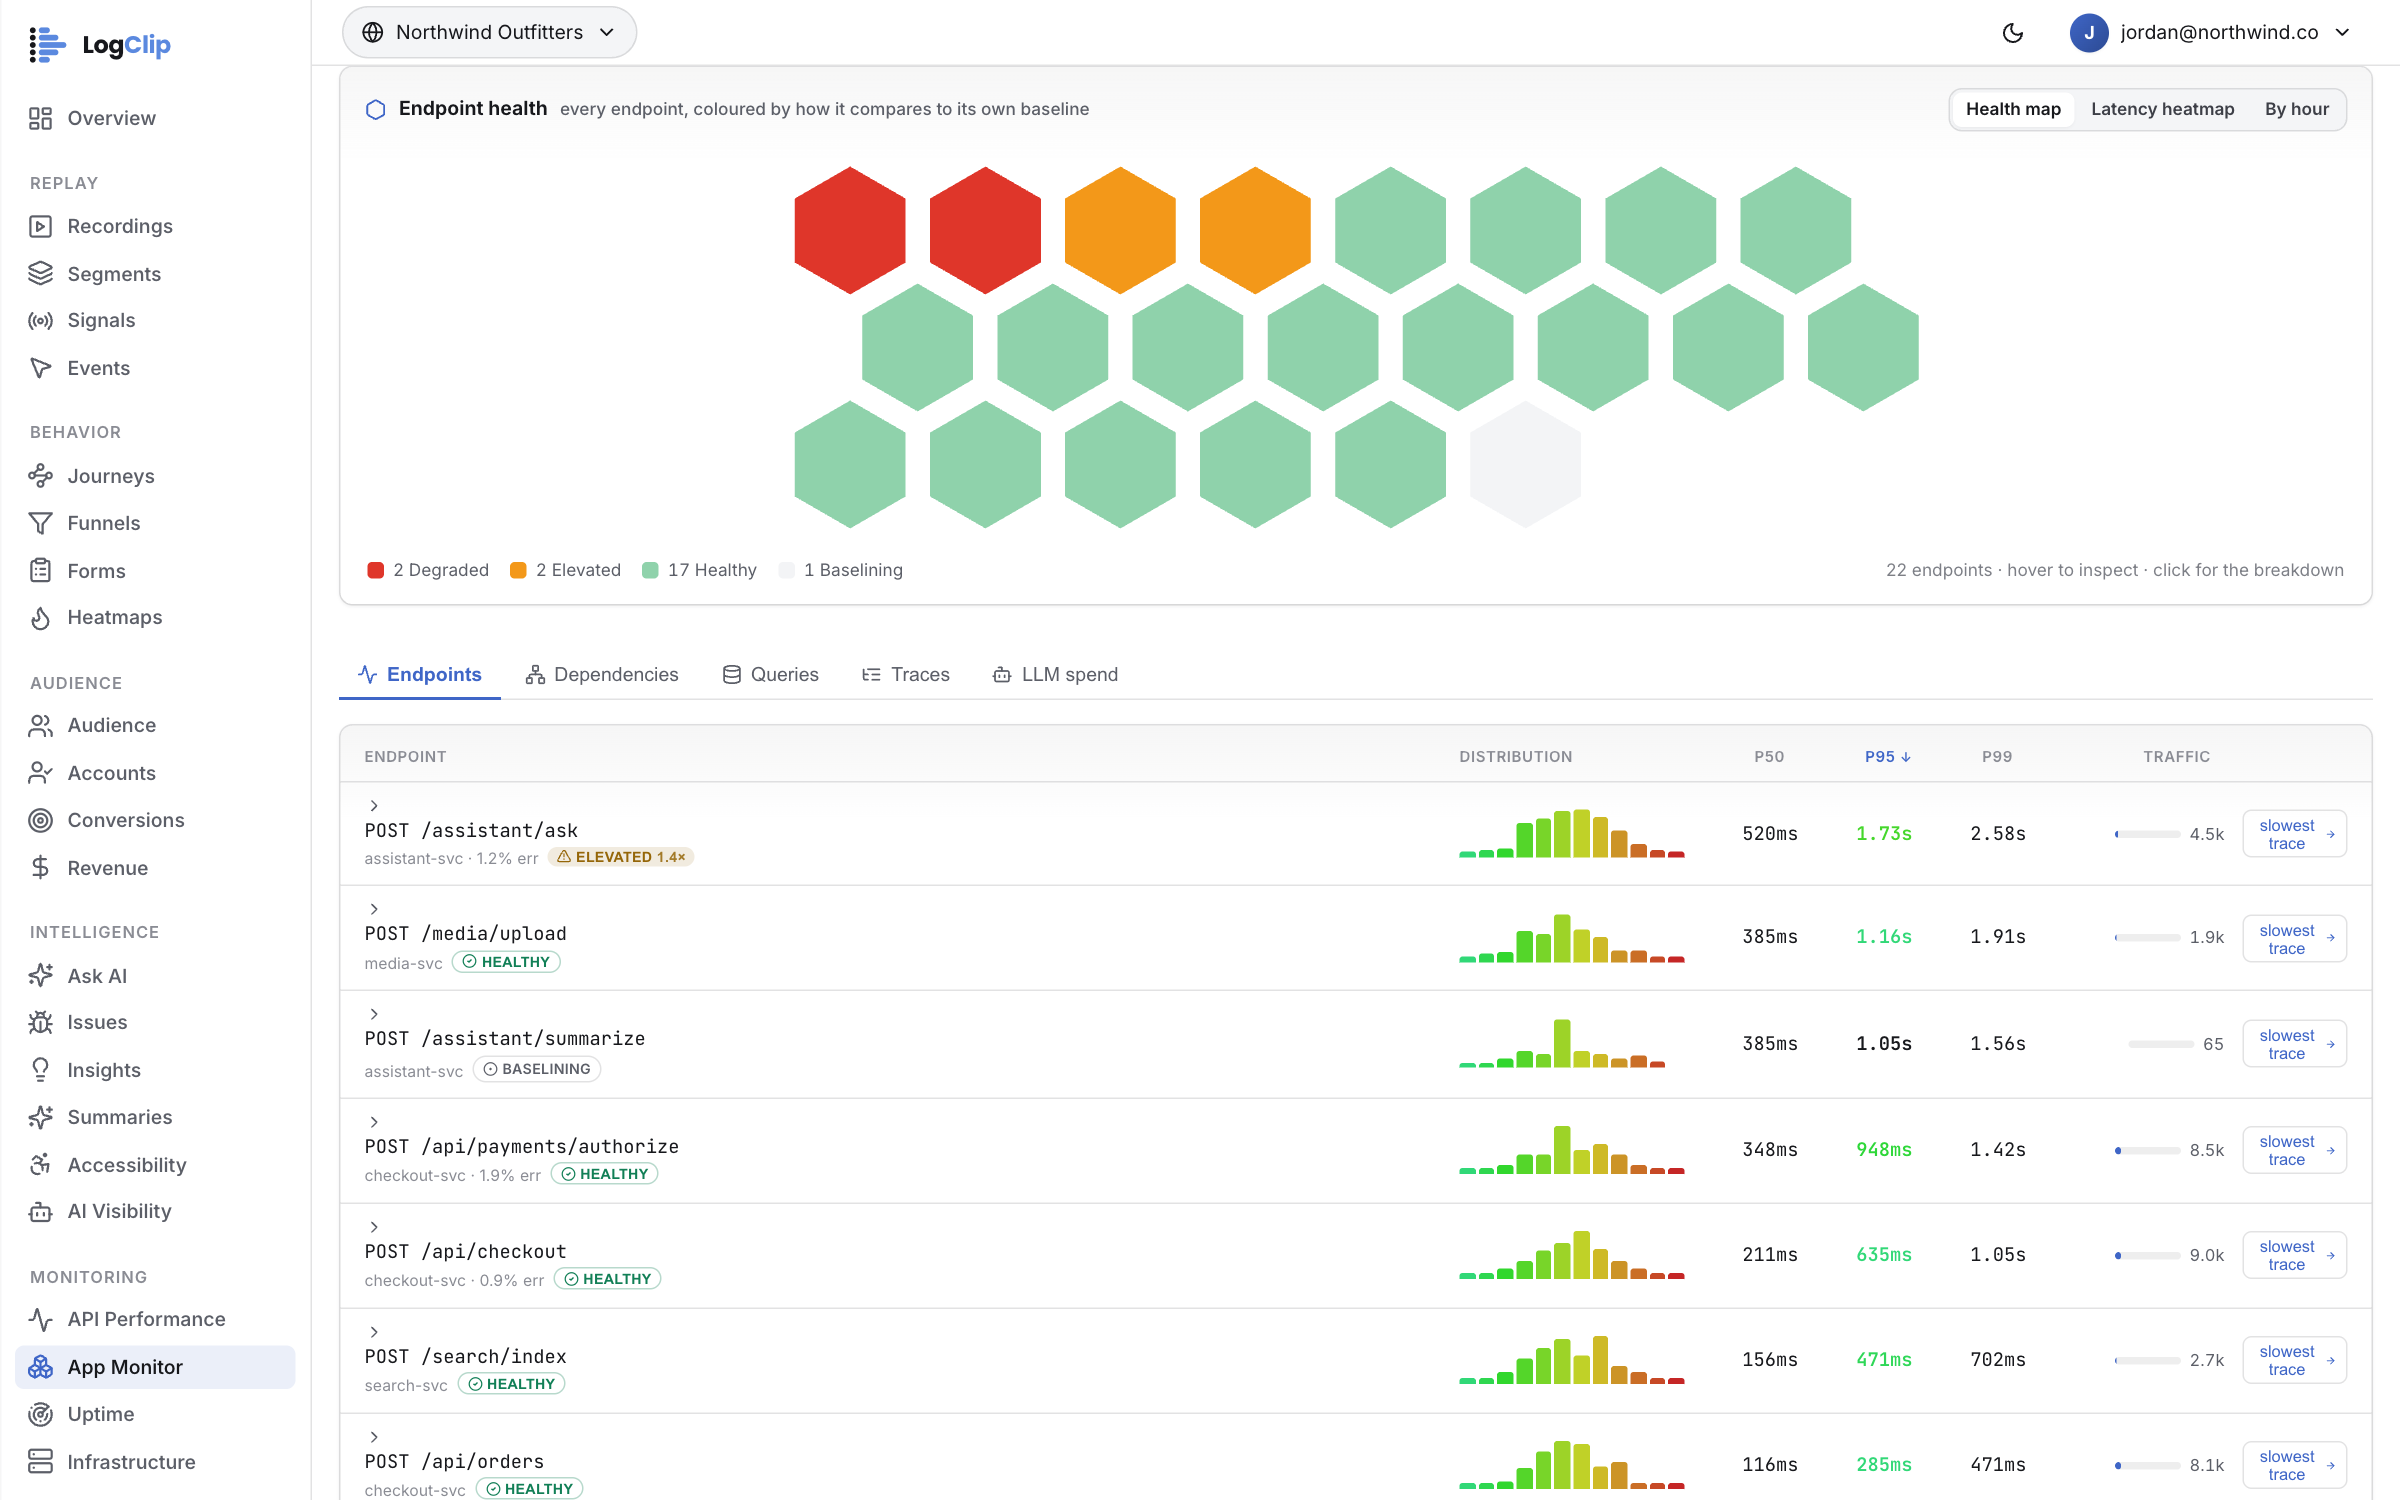Open slowest trace for /assistant/ask
The width and height of the screenshot is (2400, 1500).
coord(2295,834)
